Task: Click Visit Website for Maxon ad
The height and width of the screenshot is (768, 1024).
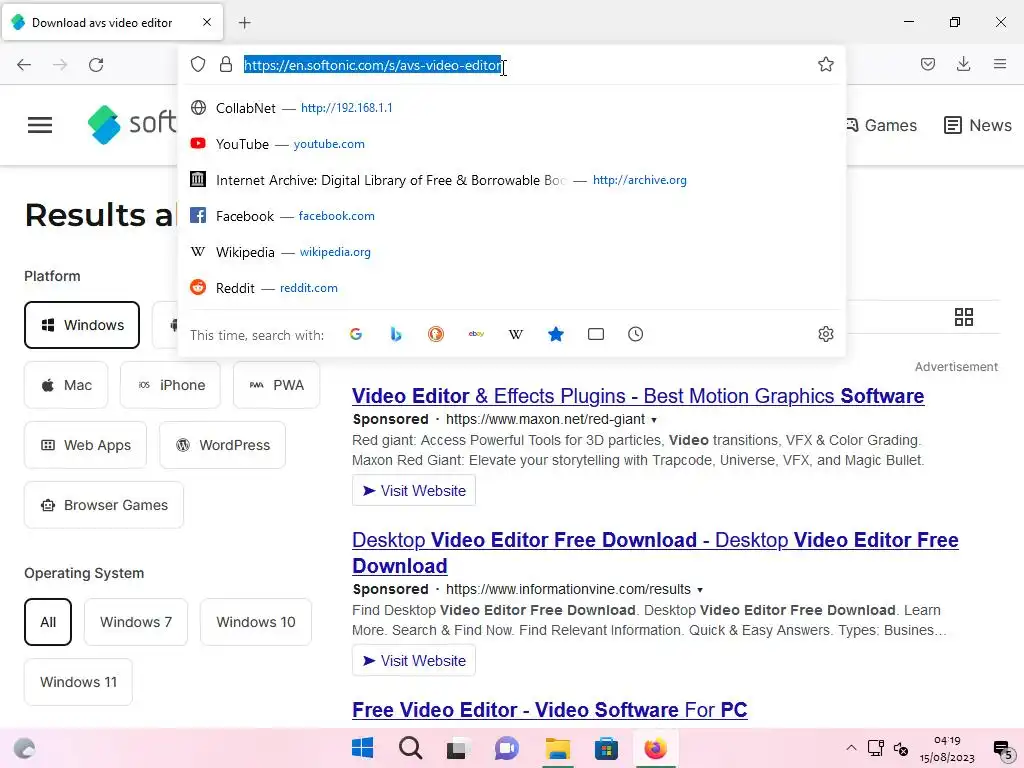Action: pyautogui.click(x=414, y=490)
